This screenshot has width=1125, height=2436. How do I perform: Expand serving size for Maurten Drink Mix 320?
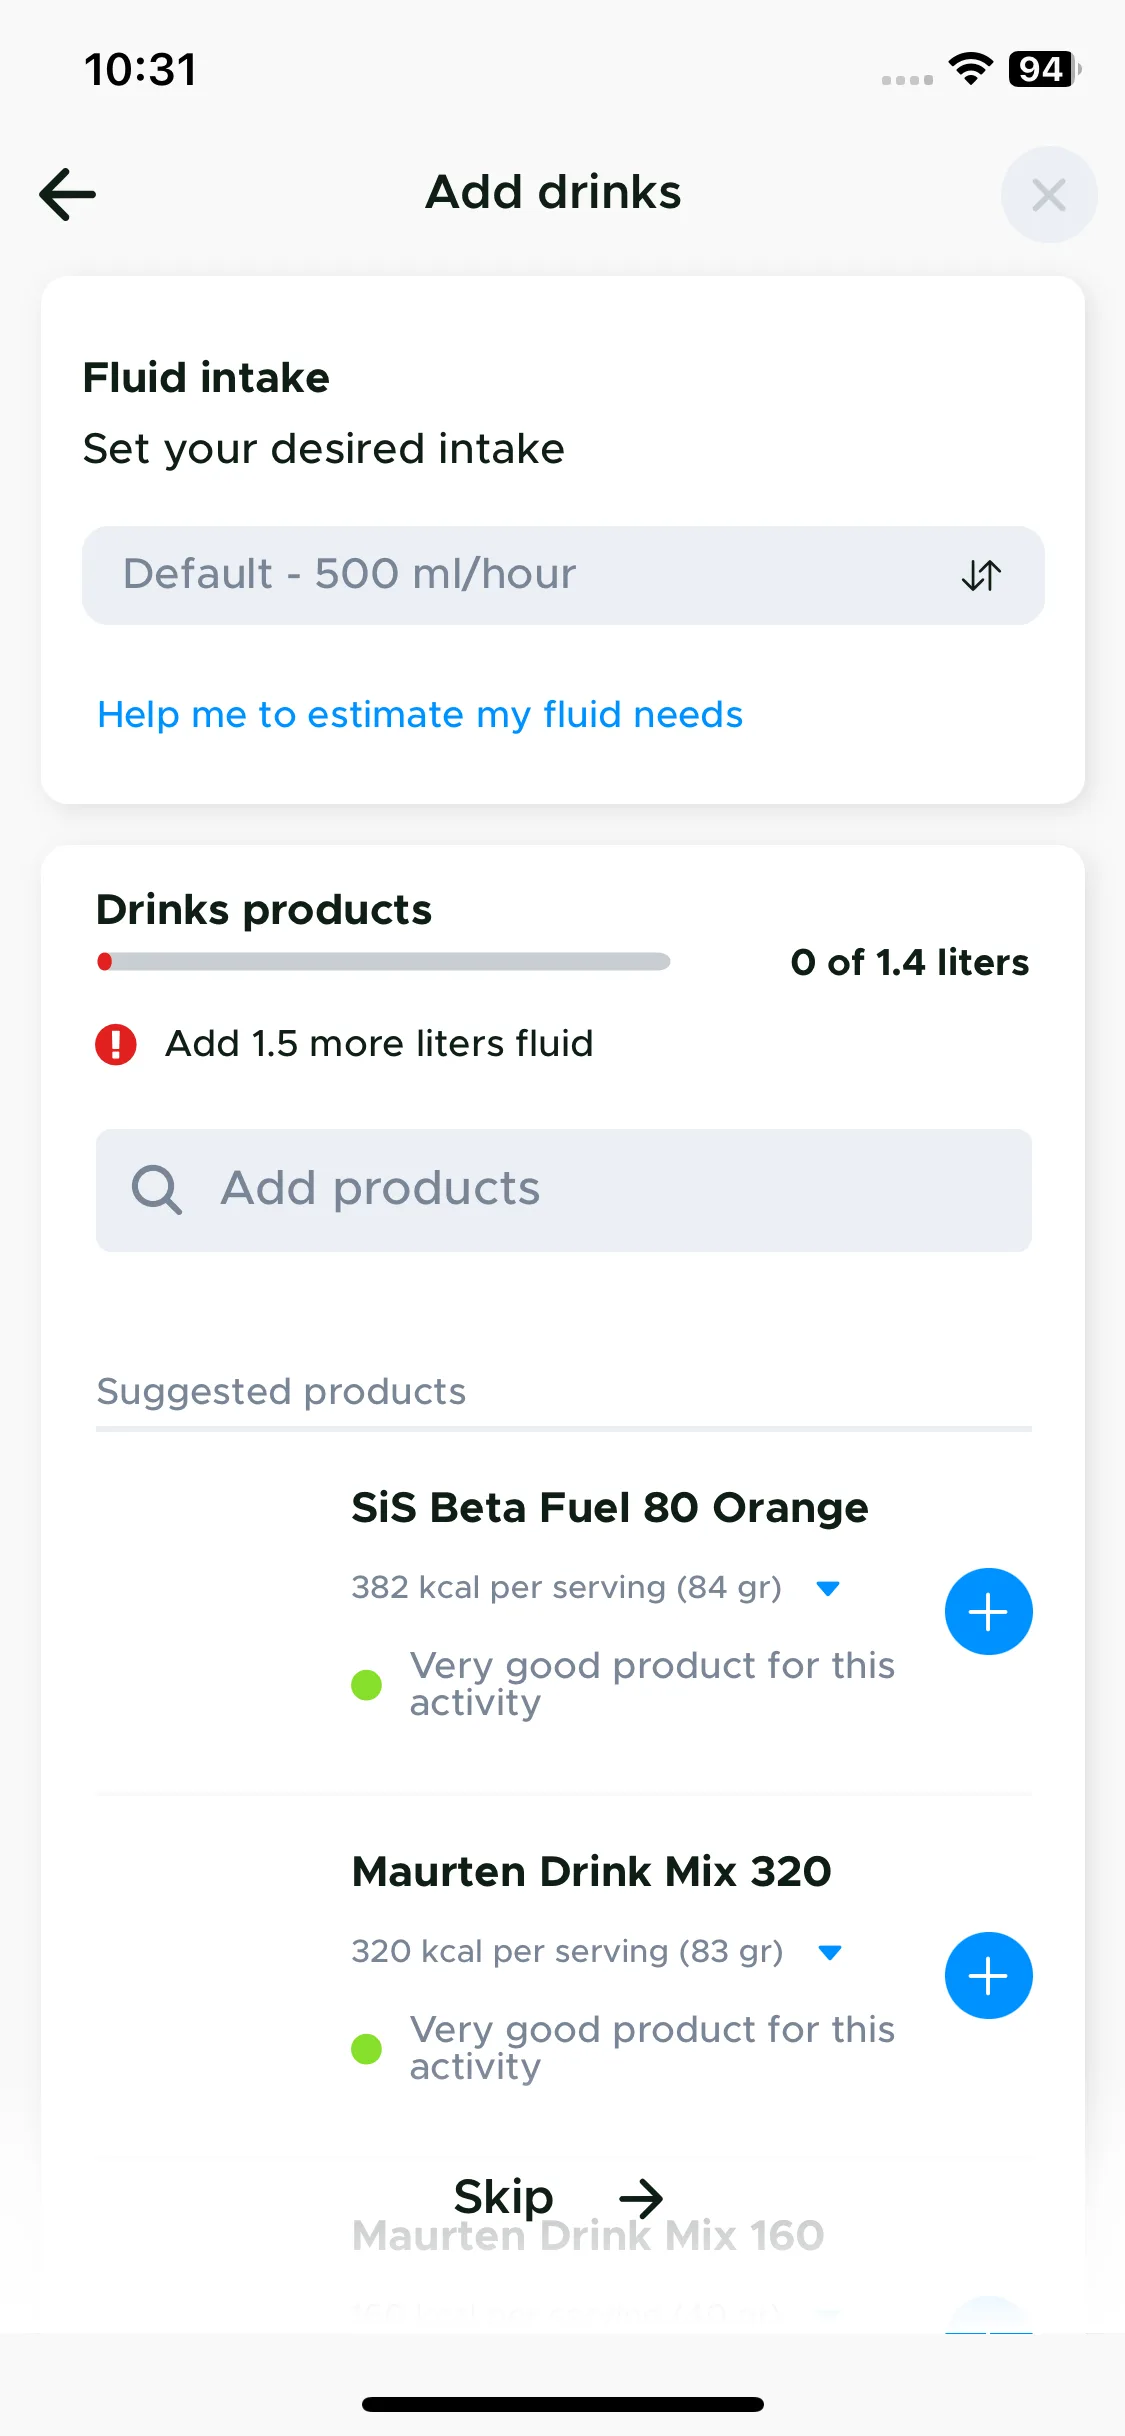coord(829,1952)
